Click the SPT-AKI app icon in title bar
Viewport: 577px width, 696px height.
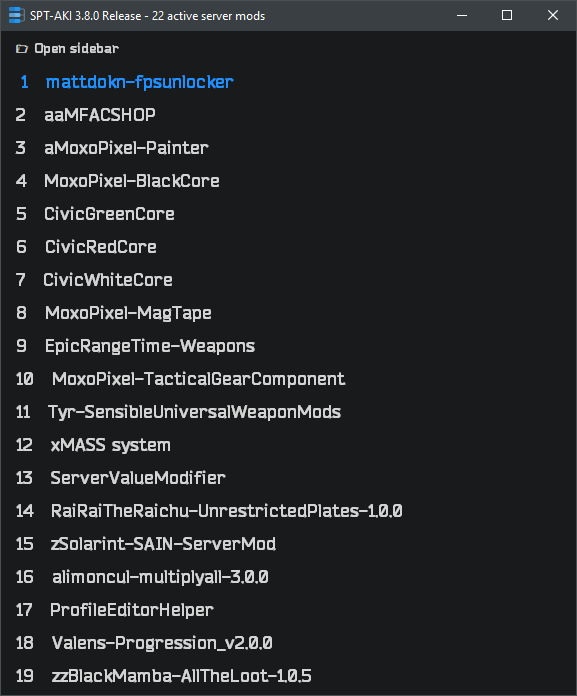[x=16, y=16]
